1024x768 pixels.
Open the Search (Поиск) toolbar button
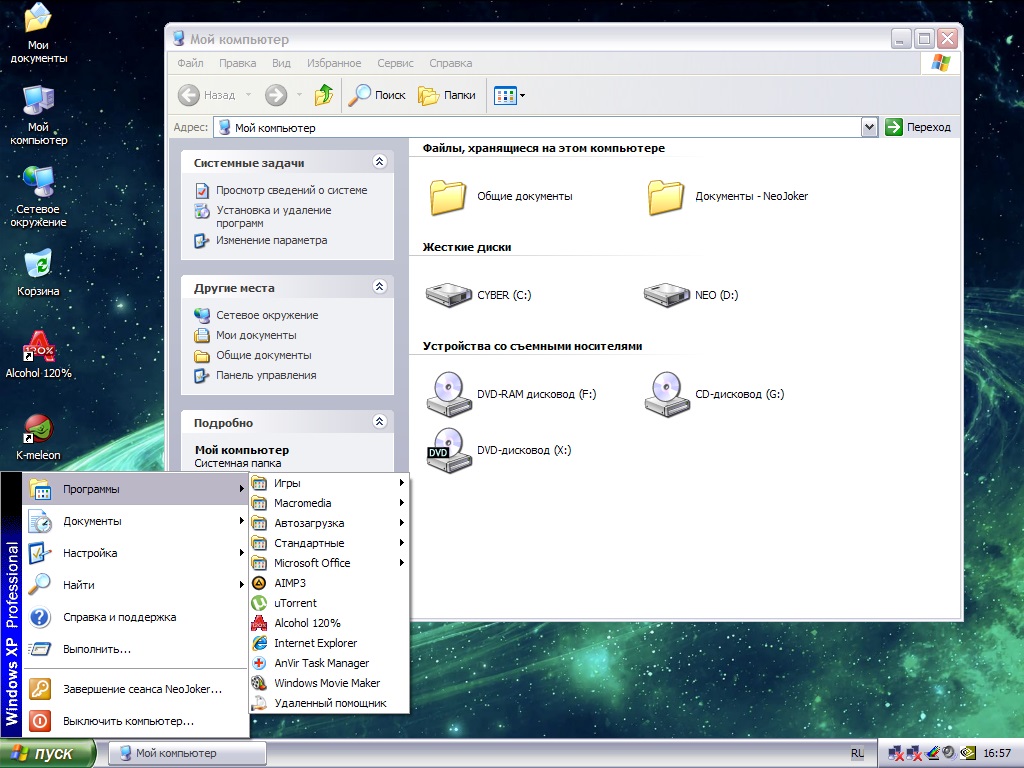pyautogui.click(x=376, y=95)
